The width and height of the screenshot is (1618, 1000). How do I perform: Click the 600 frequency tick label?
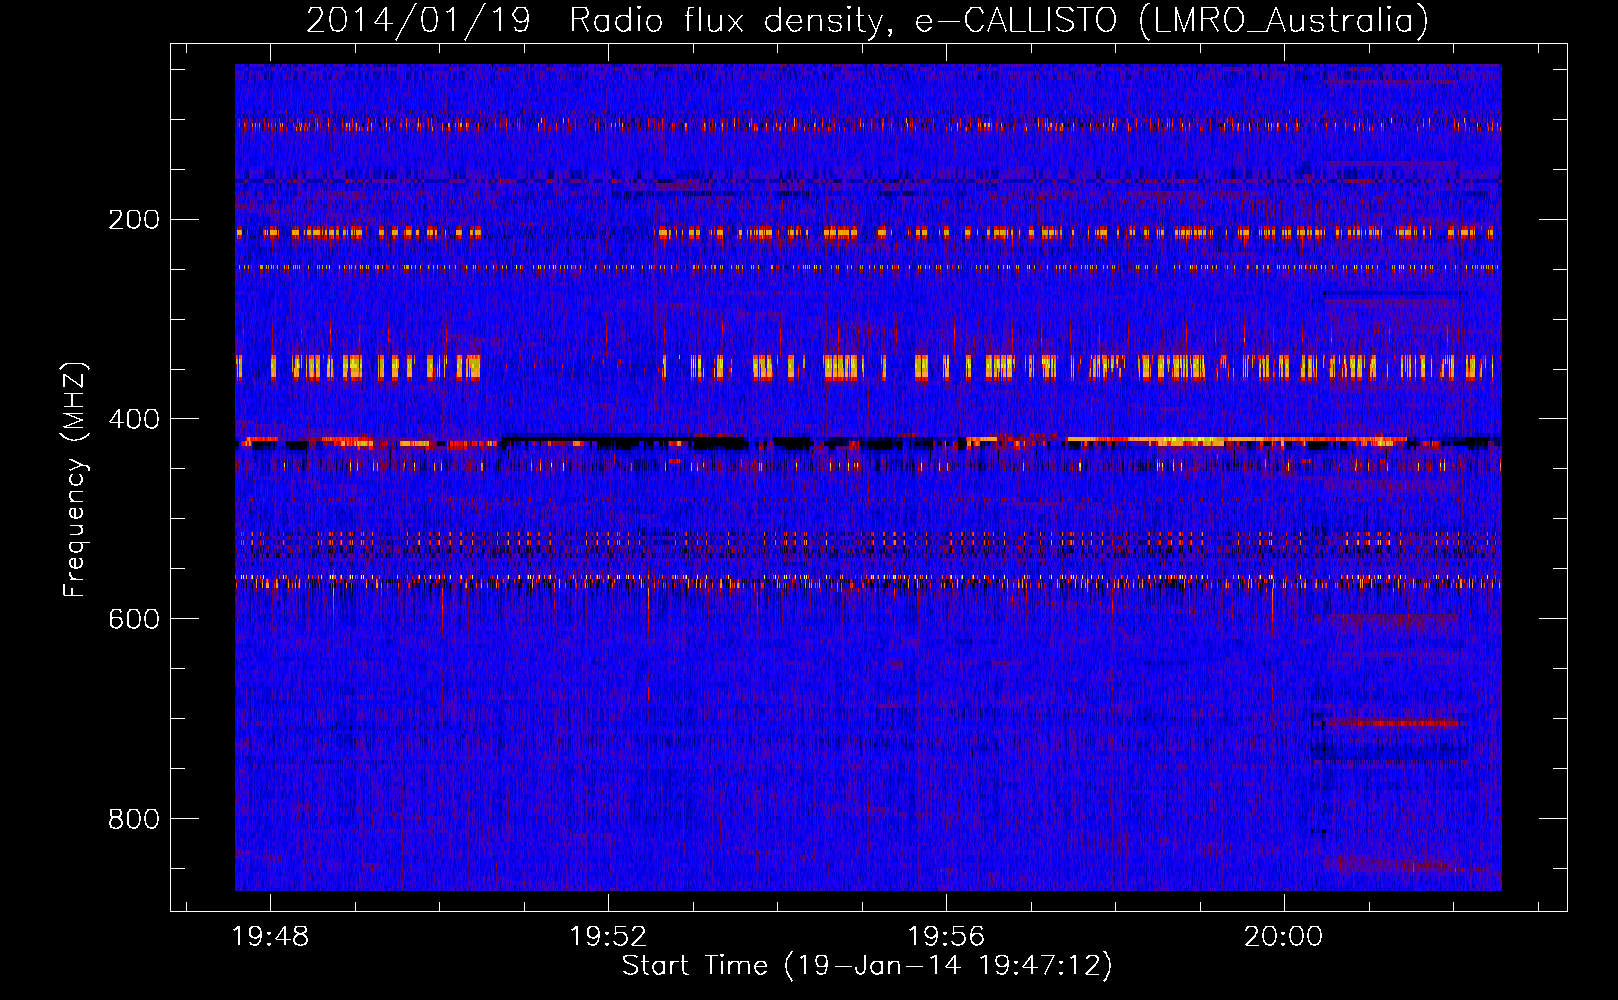134,619
